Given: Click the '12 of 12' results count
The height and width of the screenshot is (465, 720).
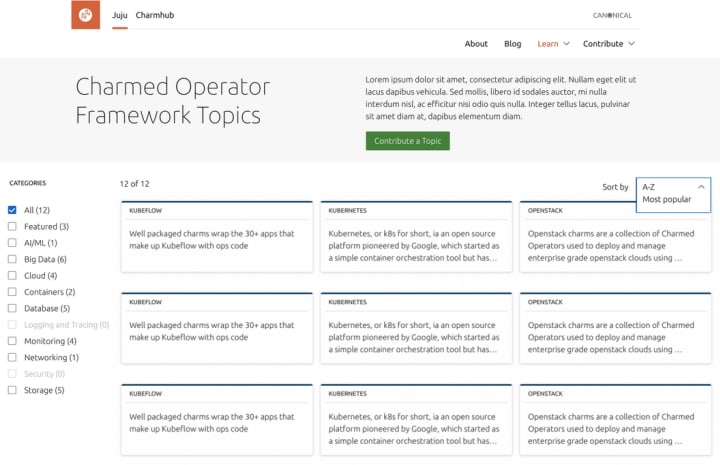Looking at the screenshot, I should [x=135, y=184].
